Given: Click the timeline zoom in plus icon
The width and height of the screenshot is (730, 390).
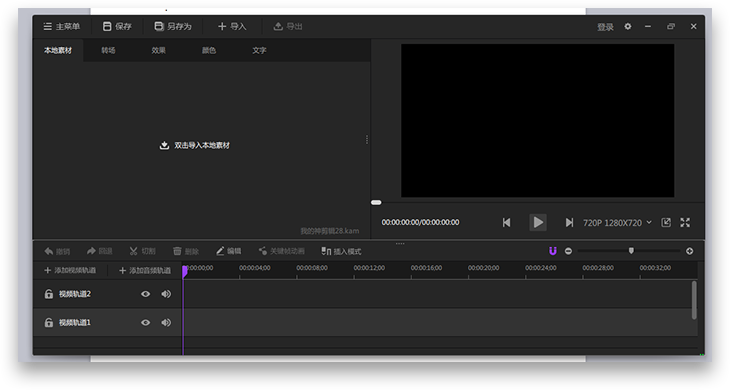Looking at the screenshot, I should [x=689, y=251].
